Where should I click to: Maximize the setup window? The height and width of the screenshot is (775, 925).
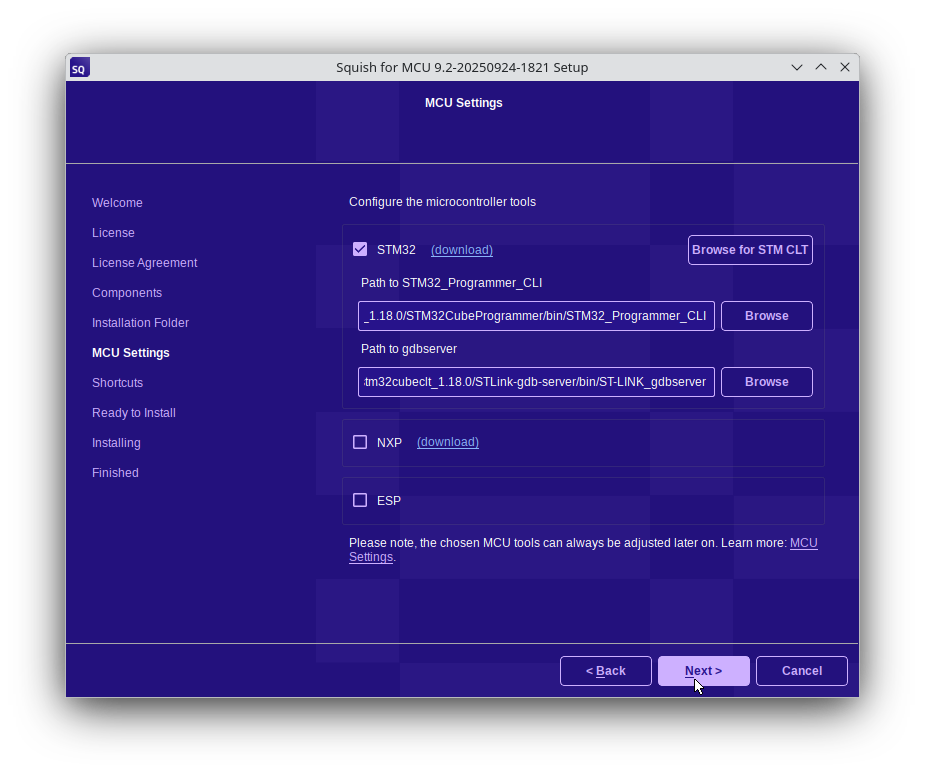[x=821, y=67]
